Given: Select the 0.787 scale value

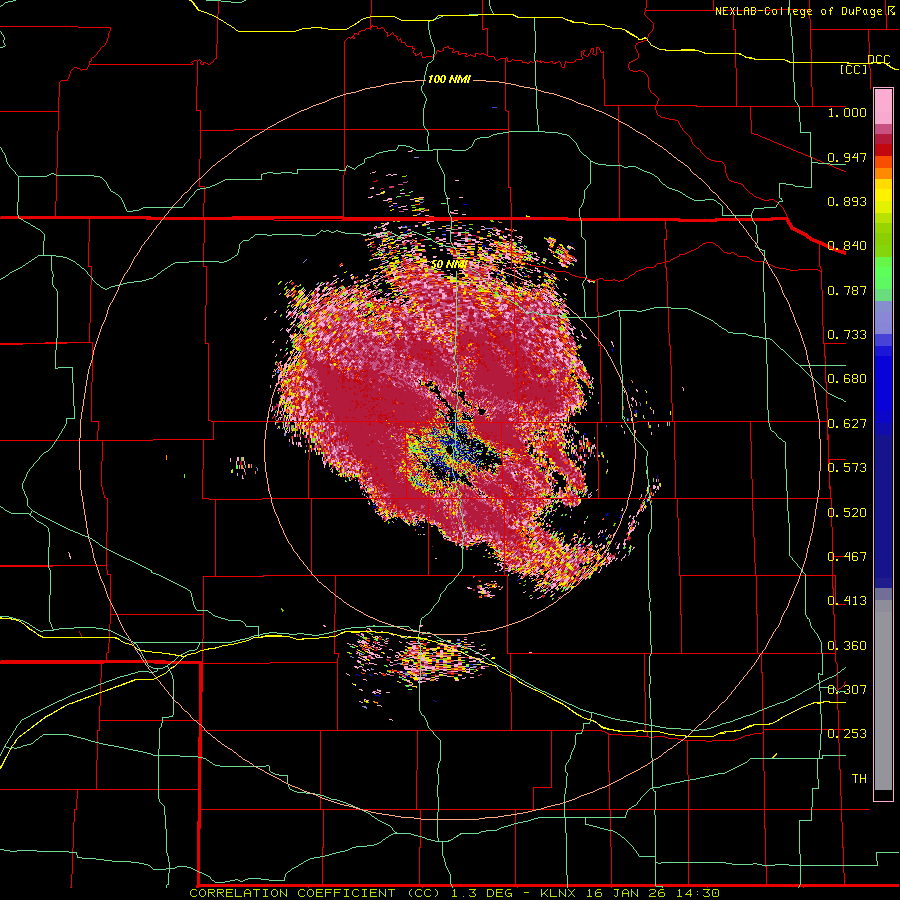Looking at the screenshot, I should 847,290.
